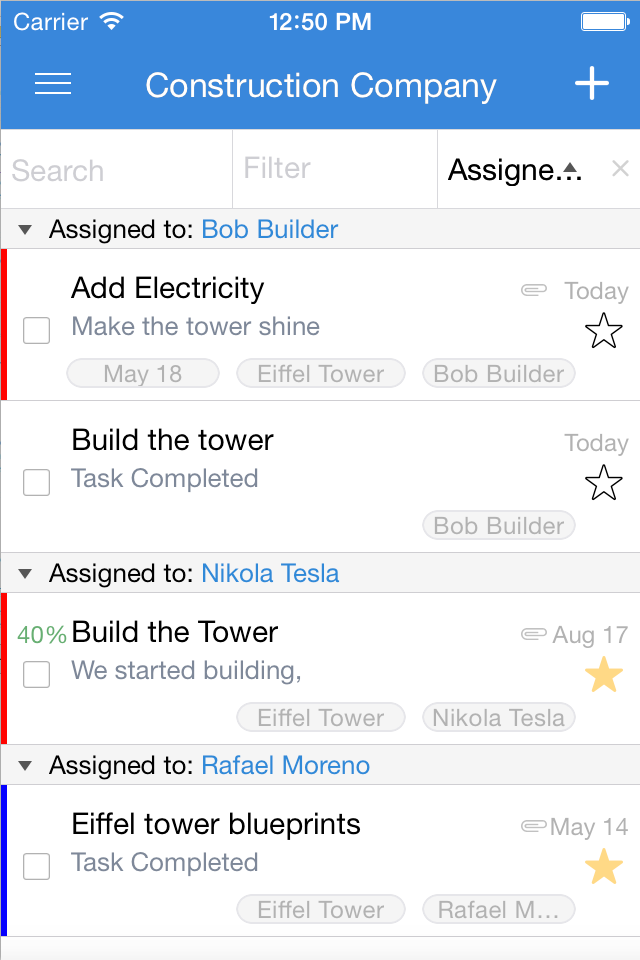This screenshot has height=960, width=640.
Task: Tap the May 18 tag
Action: pyautogui.click(x=143, y=374)
